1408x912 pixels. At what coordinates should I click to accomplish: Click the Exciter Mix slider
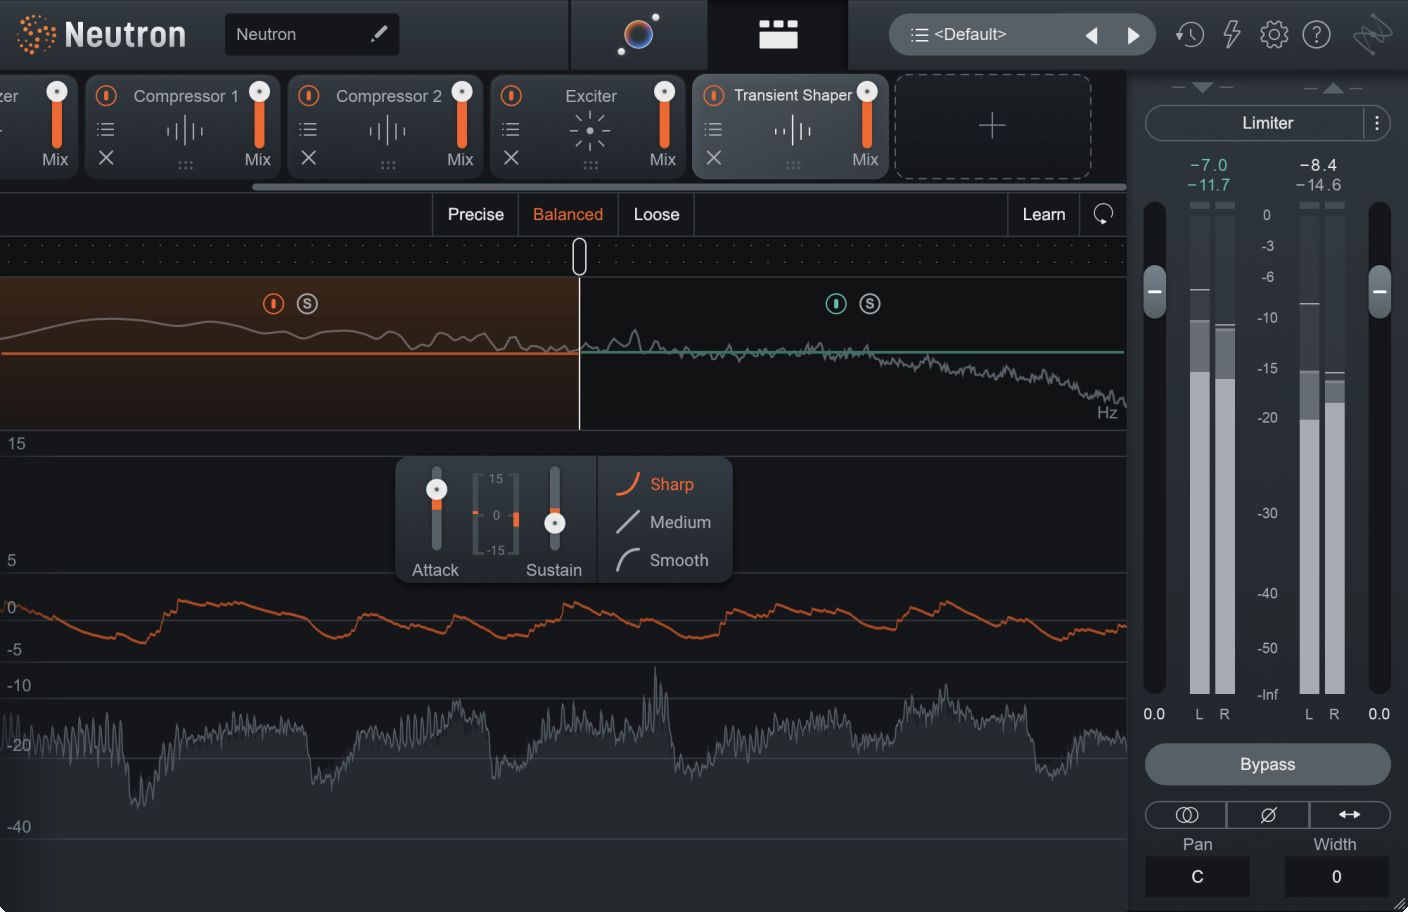pos(664,115)
